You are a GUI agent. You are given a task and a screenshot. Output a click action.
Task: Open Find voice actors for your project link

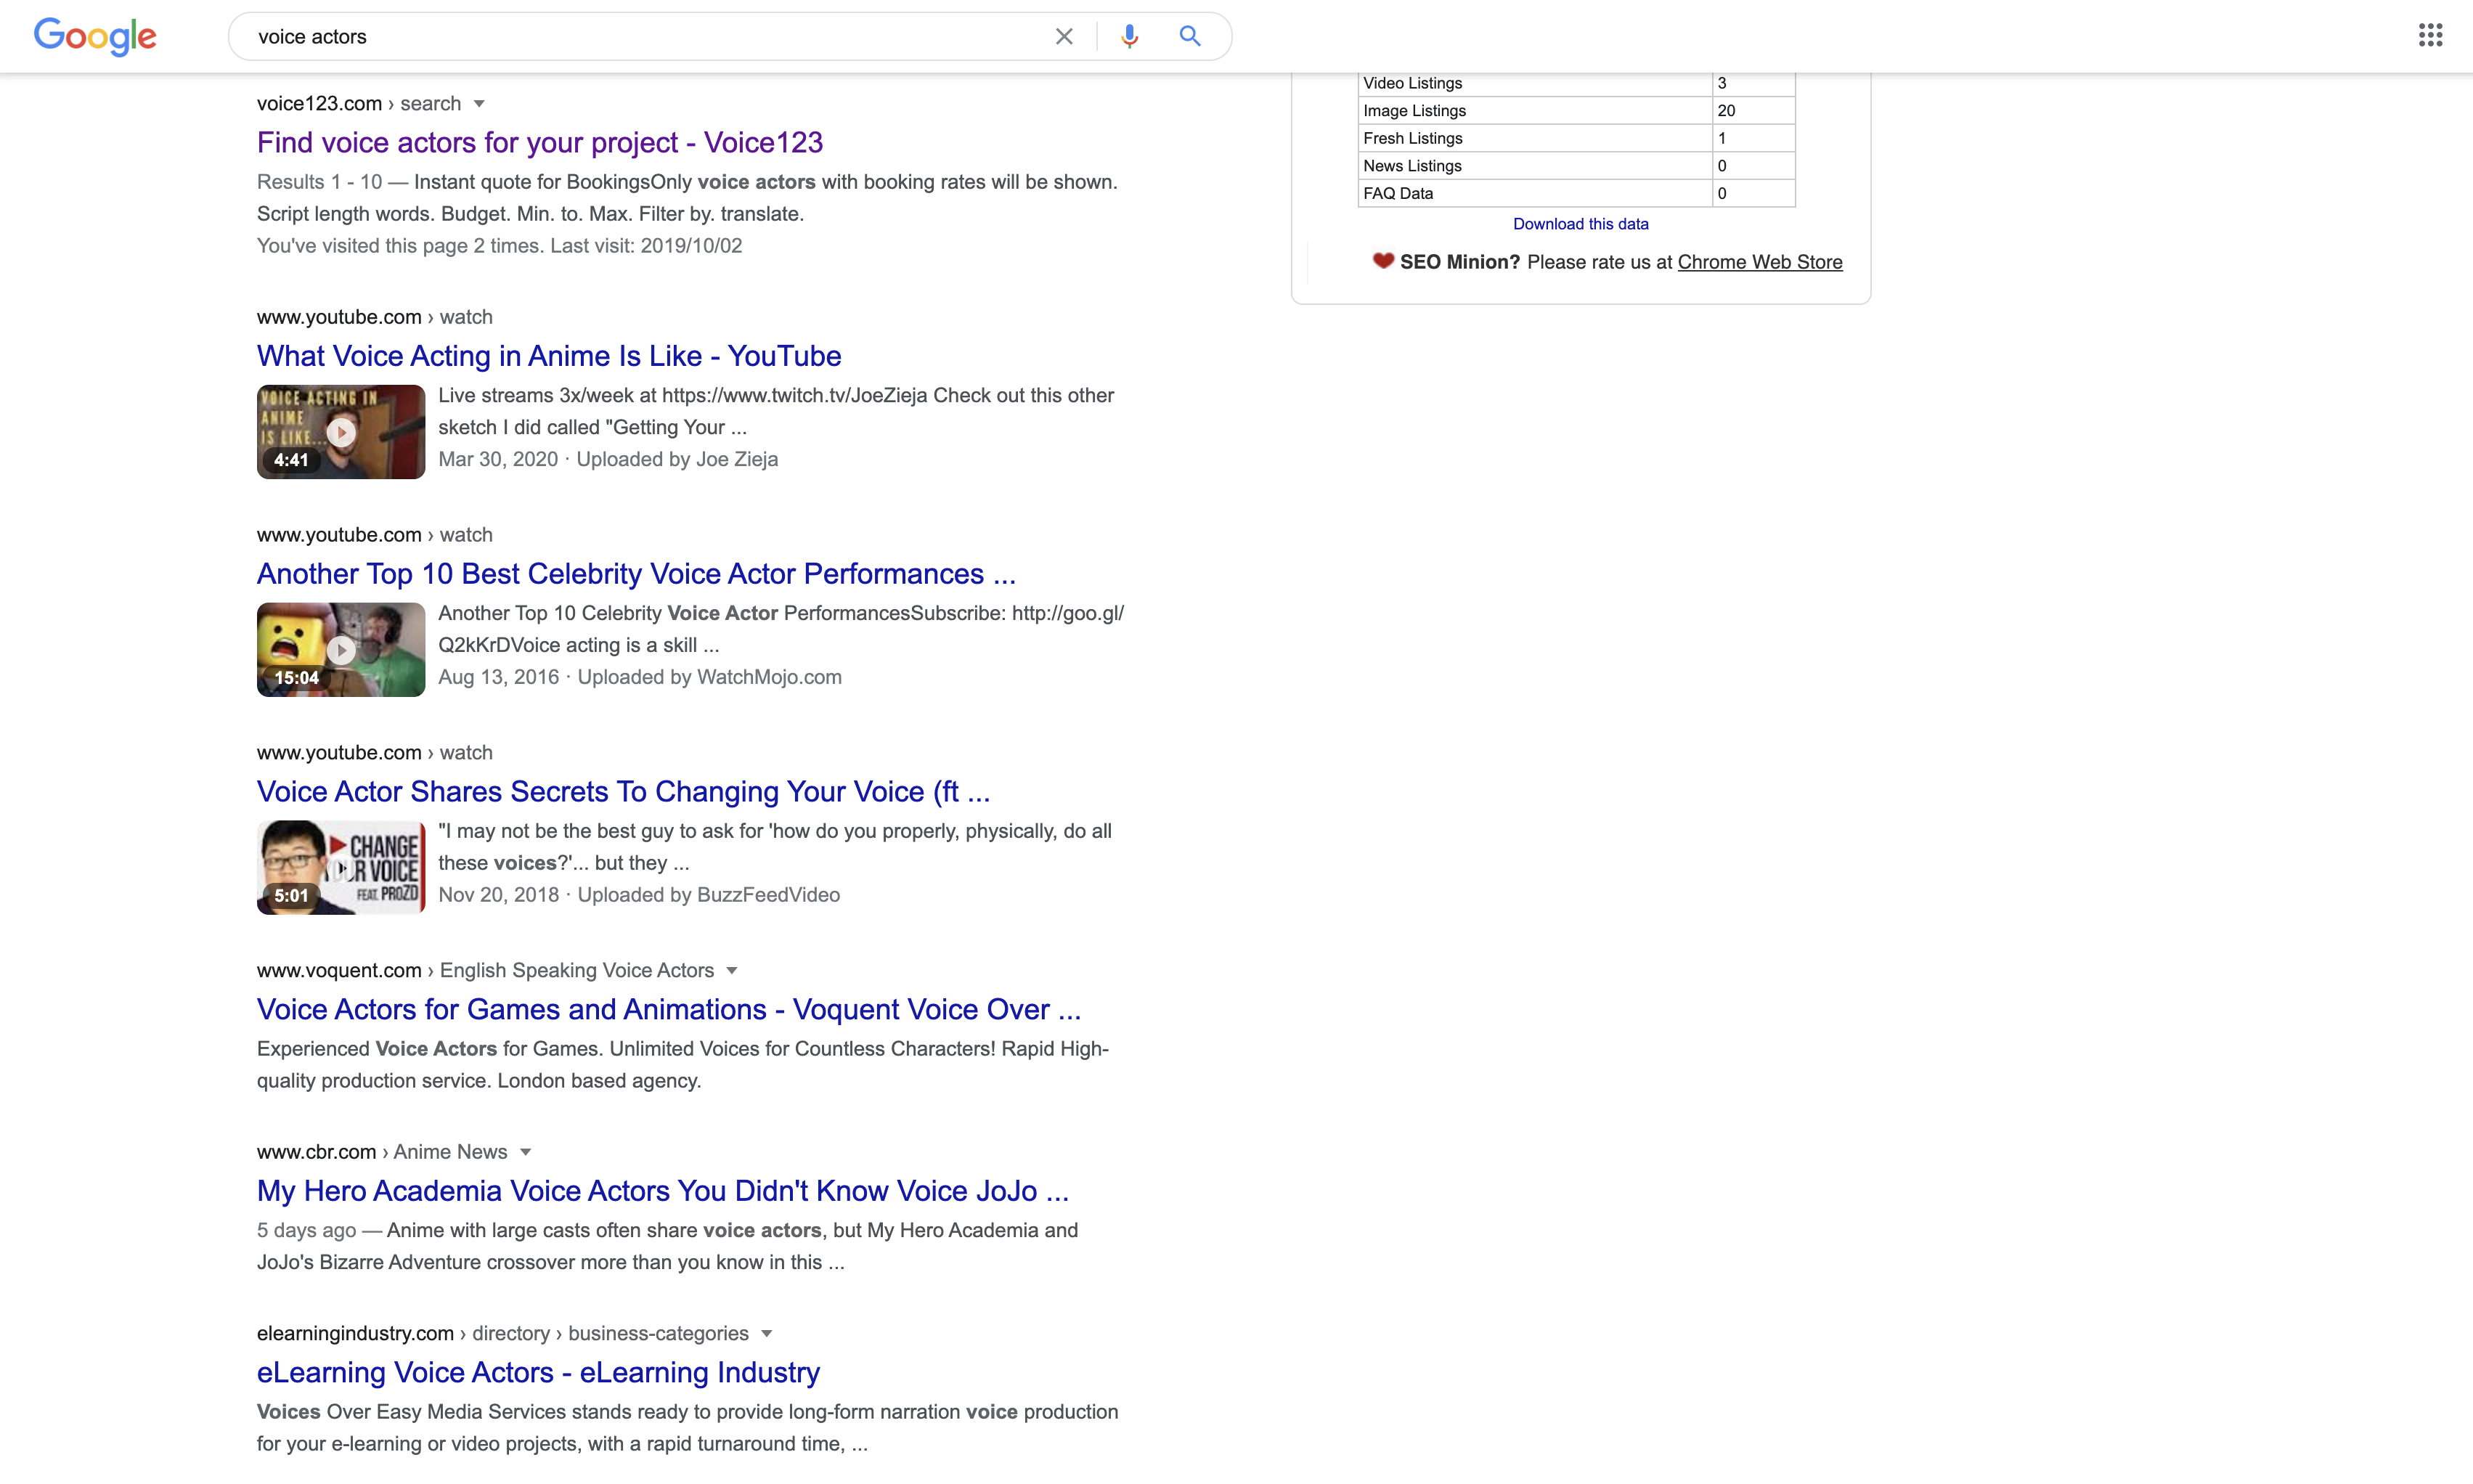pos(539,143)
